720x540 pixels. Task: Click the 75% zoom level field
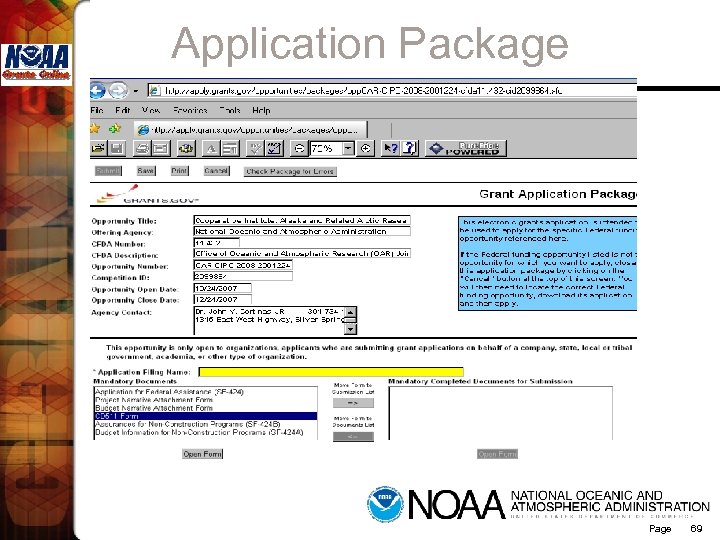pos(326,148)
